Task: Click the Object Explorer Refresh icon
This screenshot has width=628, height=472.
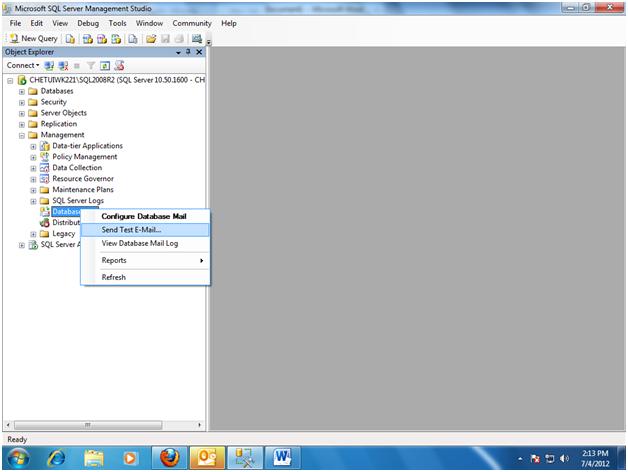Action: pyautogui.click(x=105, y=66)
